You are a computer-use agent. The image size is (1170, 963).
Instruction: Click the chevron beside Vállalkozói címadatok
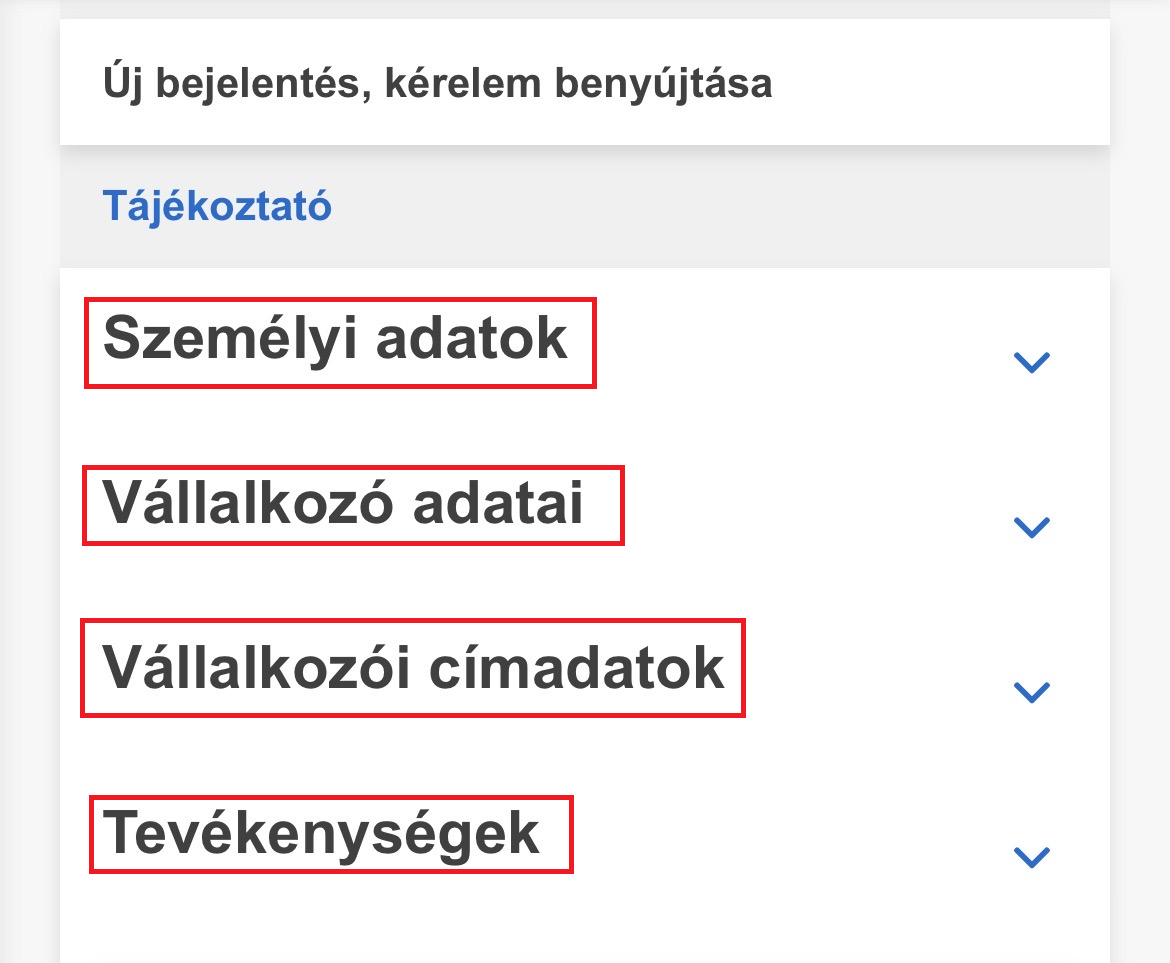coord(1031,692)
